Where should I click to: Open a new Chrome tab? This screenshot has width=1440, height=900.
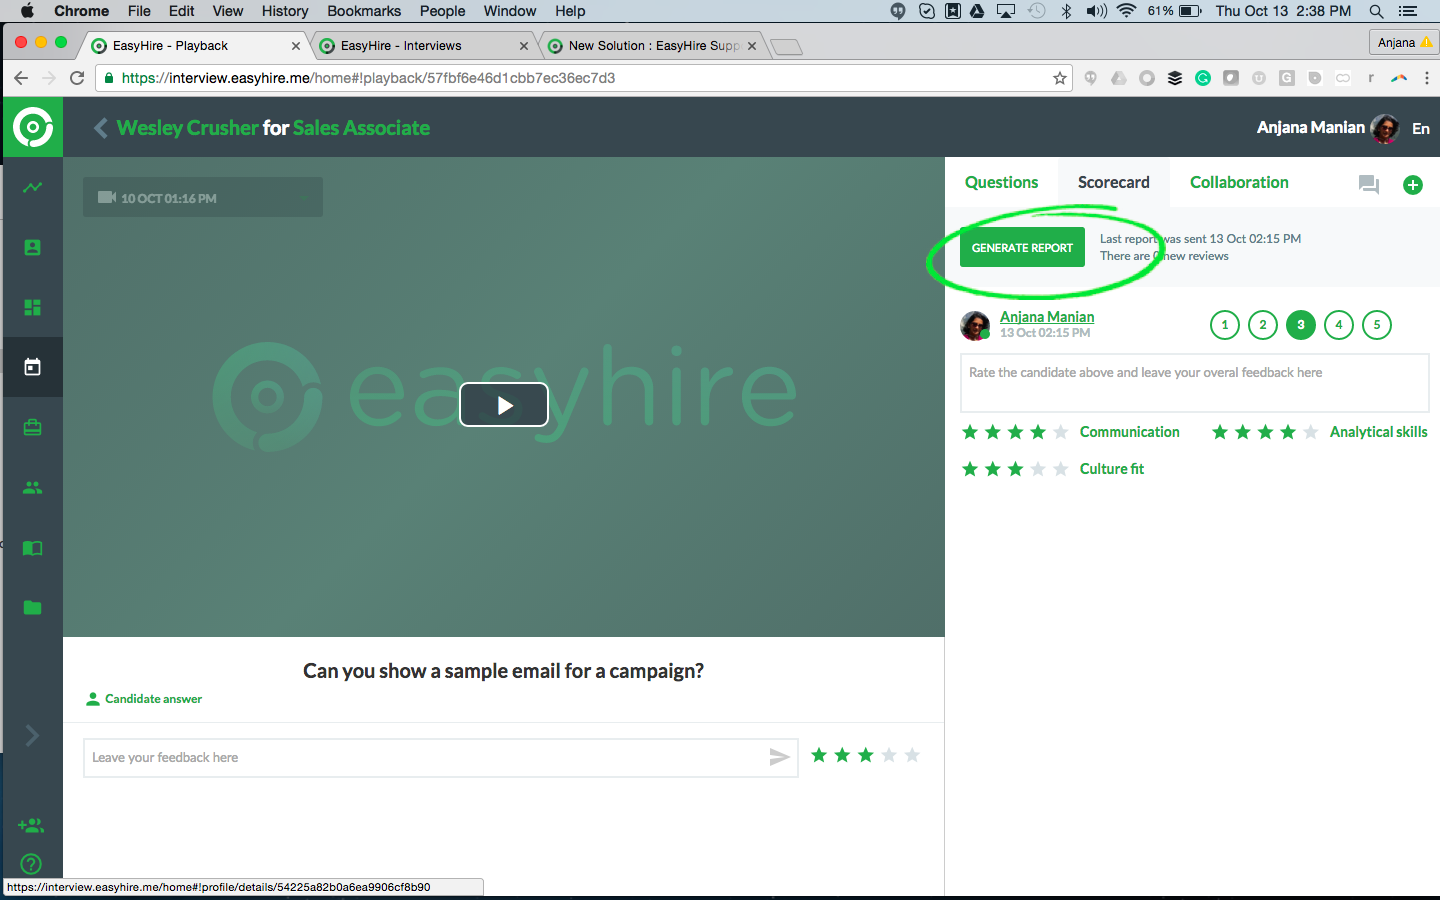(x=787, y=46)
